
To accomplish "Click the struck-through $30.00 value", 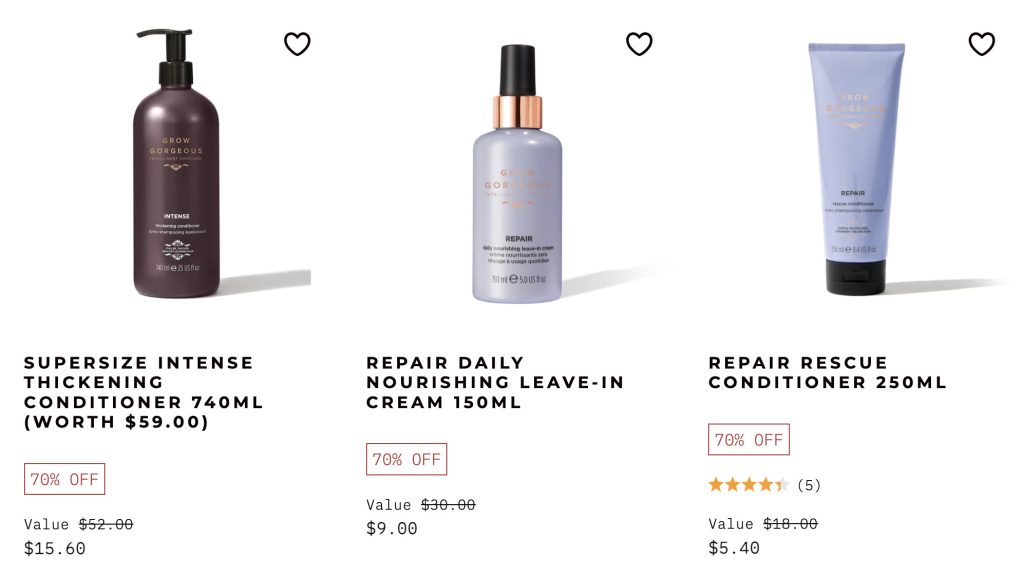I will pyautogui.click(x=448, y=505).
